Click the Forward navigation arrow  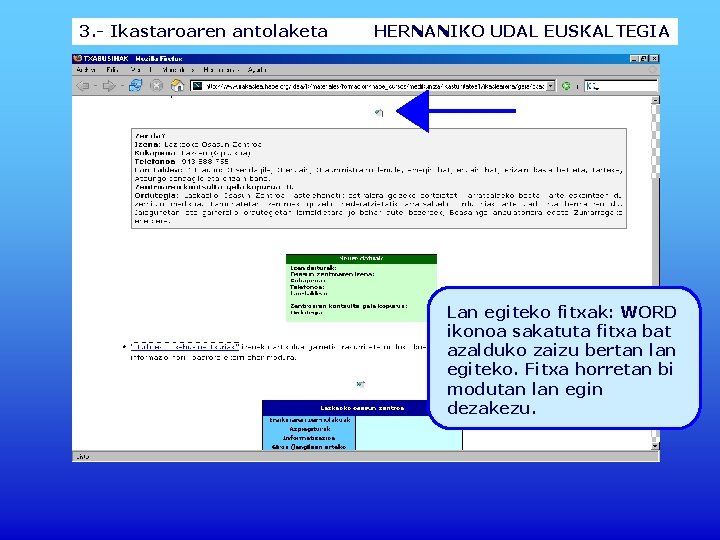[x=109, y=86]
